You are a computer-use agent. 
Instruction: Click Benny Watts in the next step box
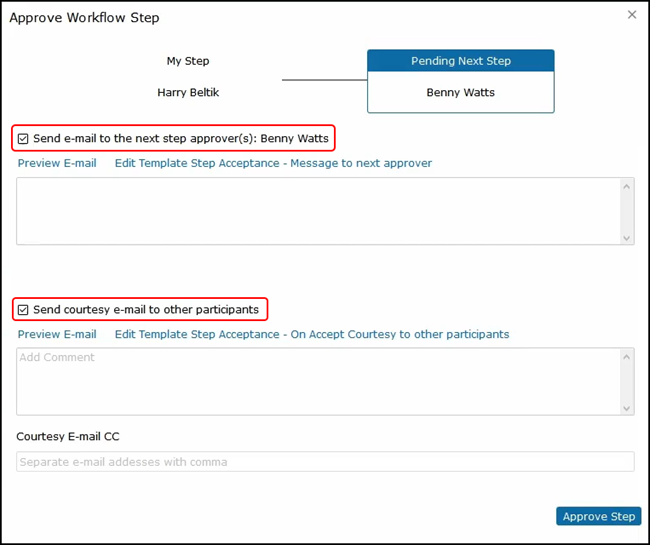coord(460,93)
